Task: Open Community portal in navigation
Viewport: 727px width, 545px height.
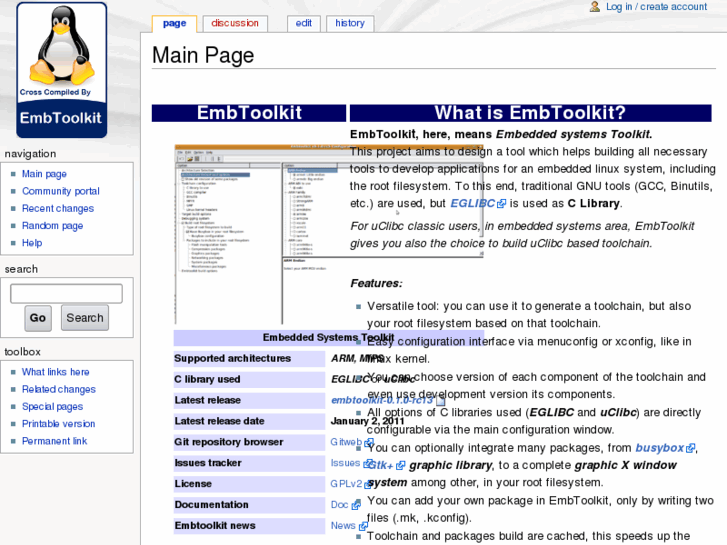Action: click(60, 191)
